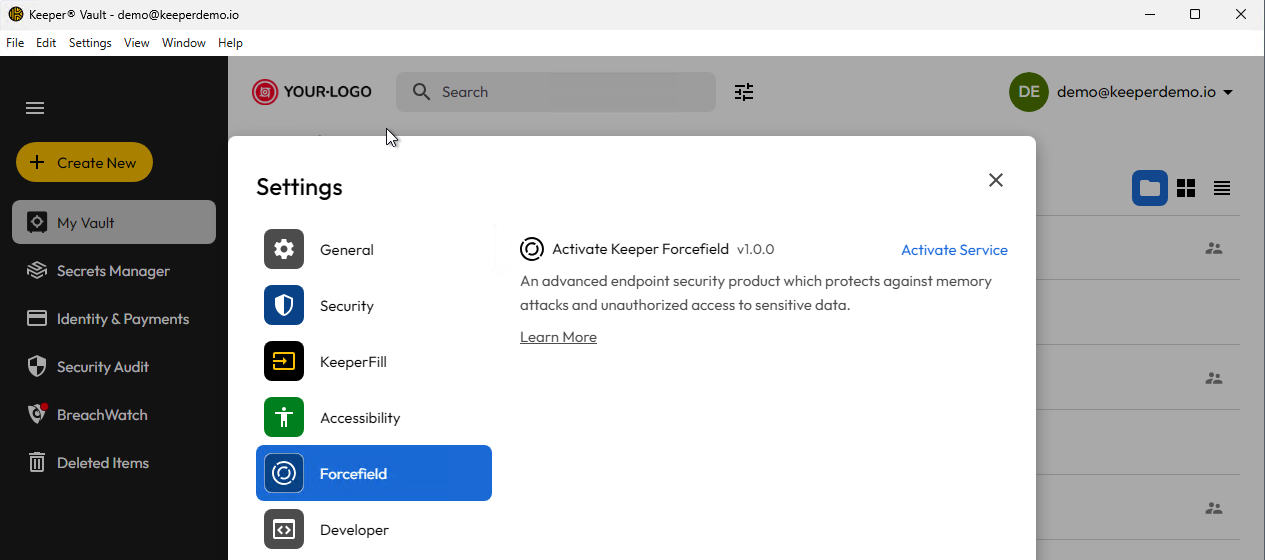
Task: Open BreachWatch in the sidebar
Action: click(x=101, y=415)
